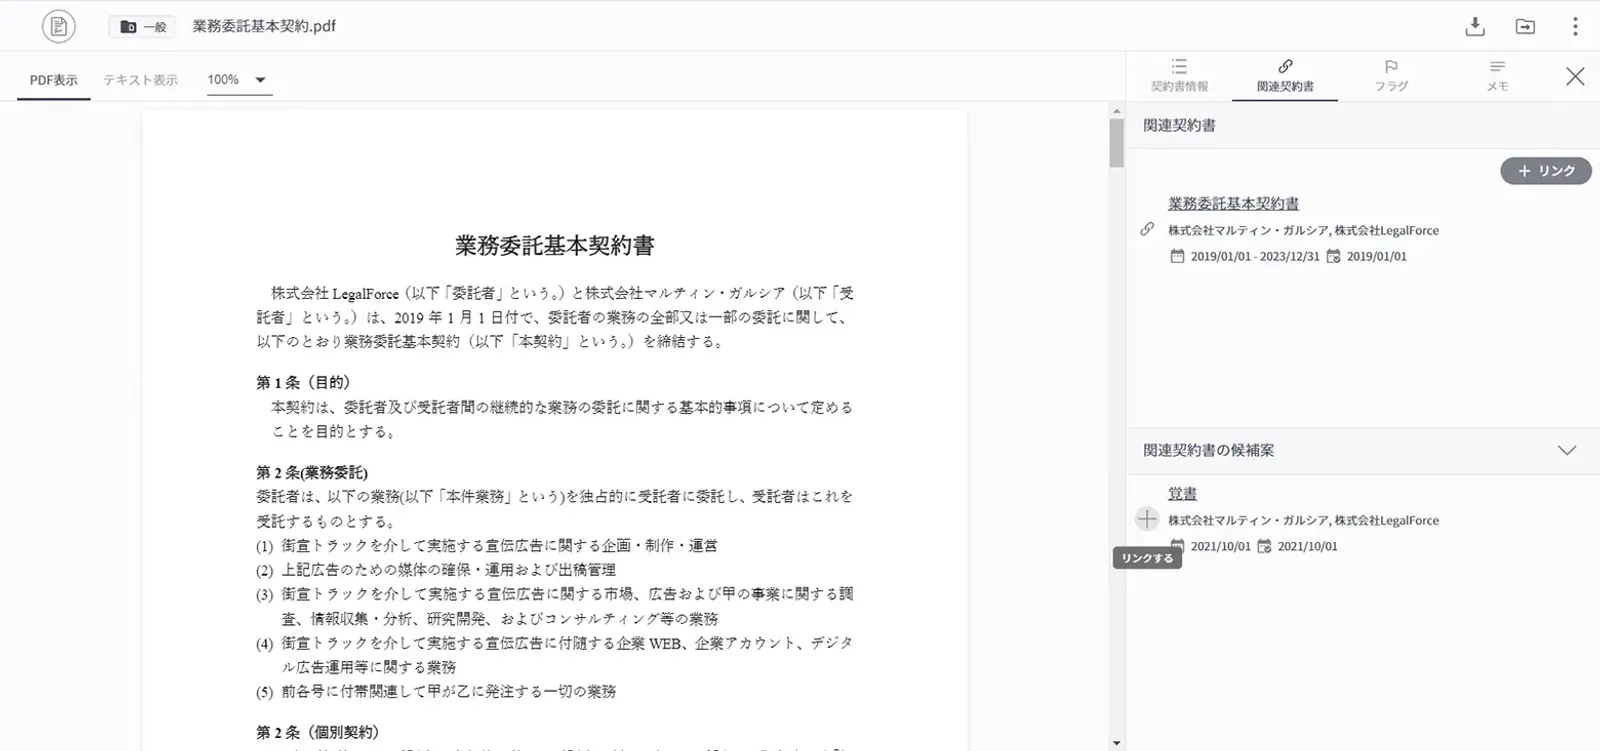Click parties text under linked 業務委託基本契約書
Viewport: 1600px width, 751px height.
pyautogui.click(x=1303, y=230)
